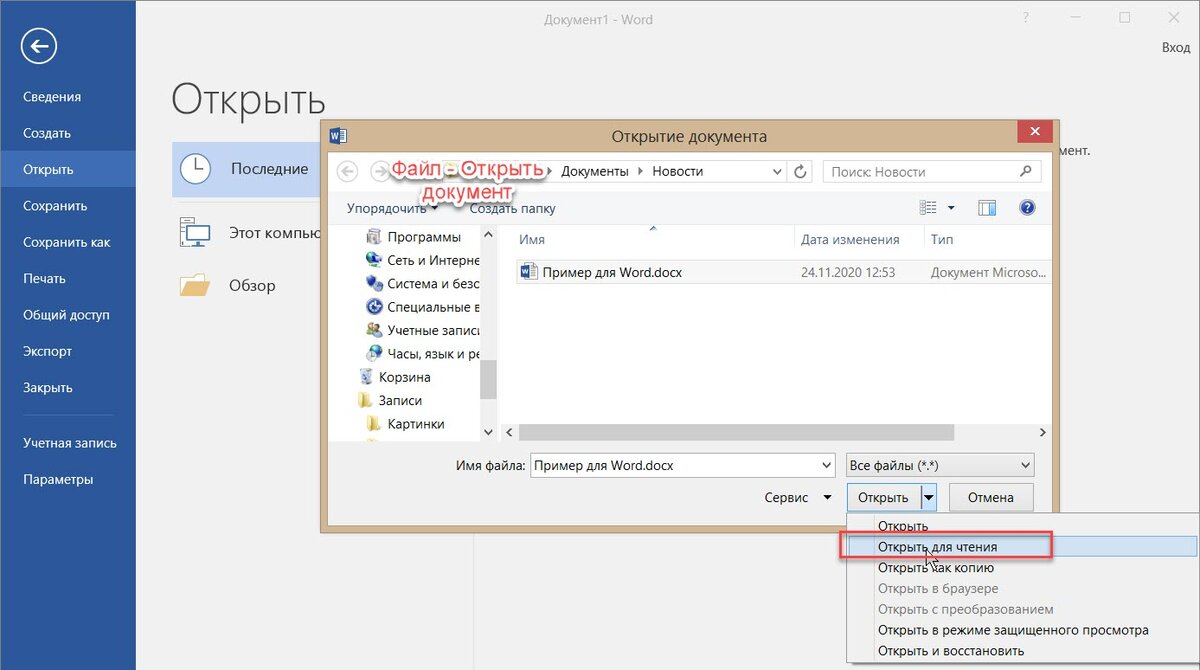Click the Открыть button in the dialog
The height and width of the screenshot is (670, 1200).
coord(883,497)
